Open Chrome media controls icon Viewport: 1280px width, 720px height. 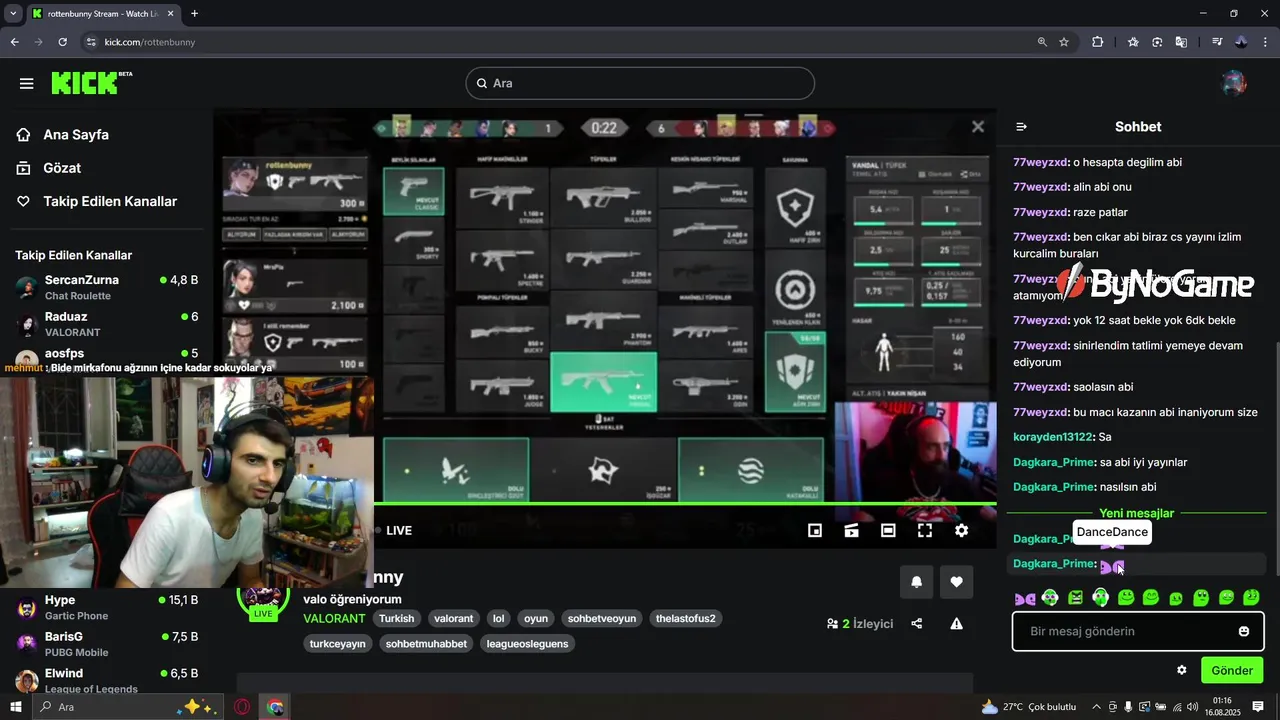click(1217, 42)
